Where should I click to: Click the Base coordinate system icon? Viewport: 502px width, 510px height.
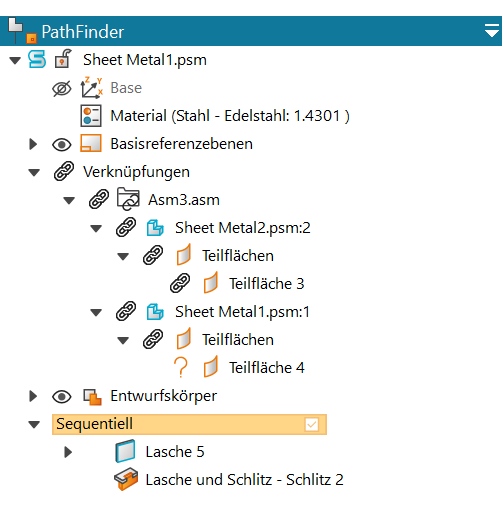coord(92,88)
